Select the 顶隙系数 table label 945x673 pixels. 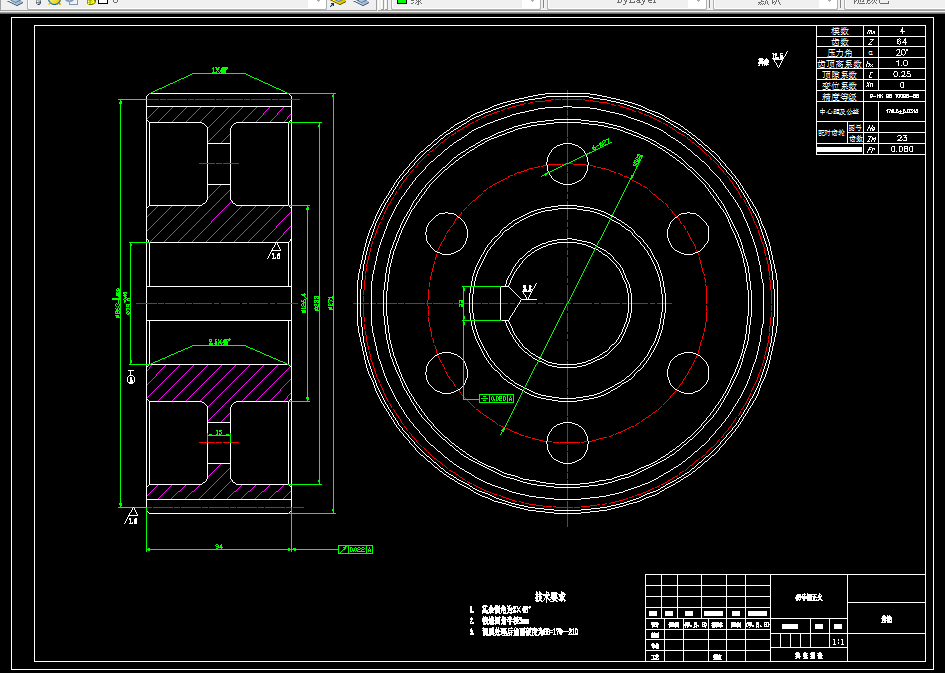coord(841,74)
